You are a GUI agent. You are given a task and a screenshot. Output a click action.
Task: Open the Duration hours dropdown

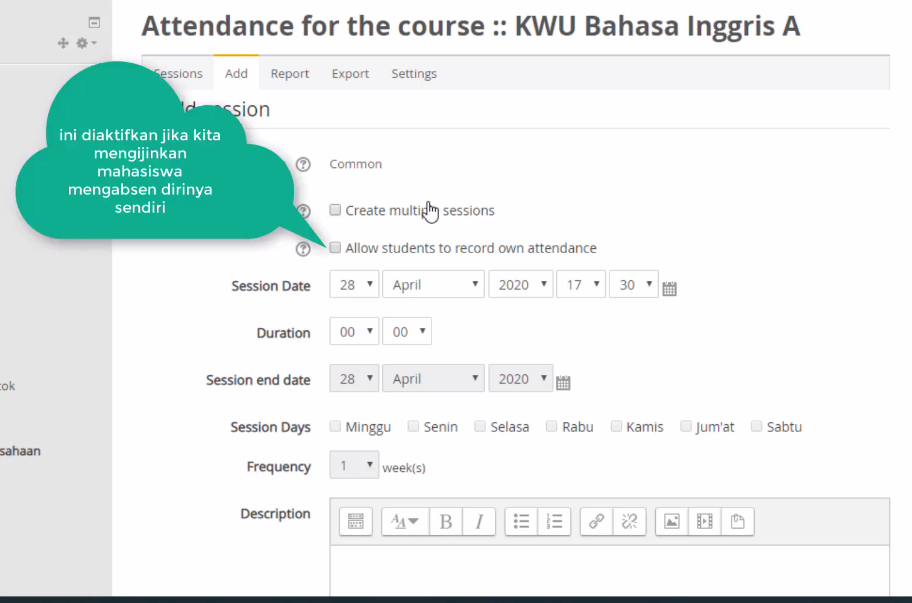coord(354,331)
